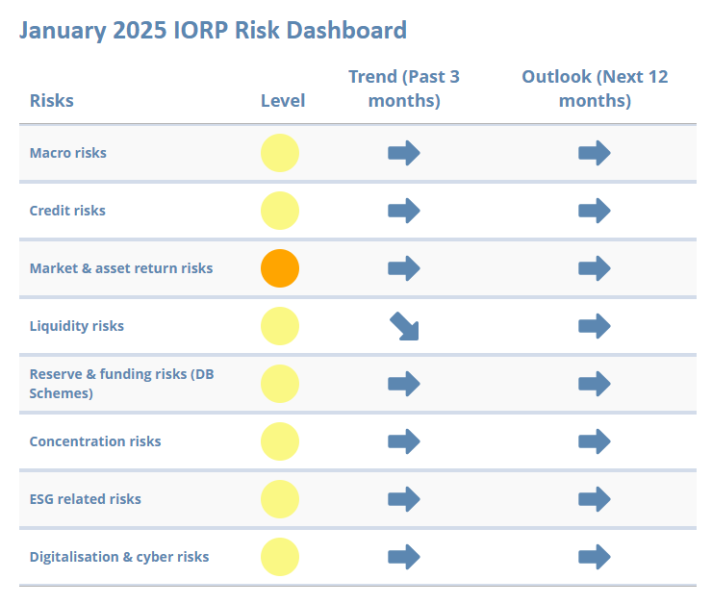The height and width of the screenshot is (604, 712).
Task: Click the Risks column header
Action: click(51, 100)
